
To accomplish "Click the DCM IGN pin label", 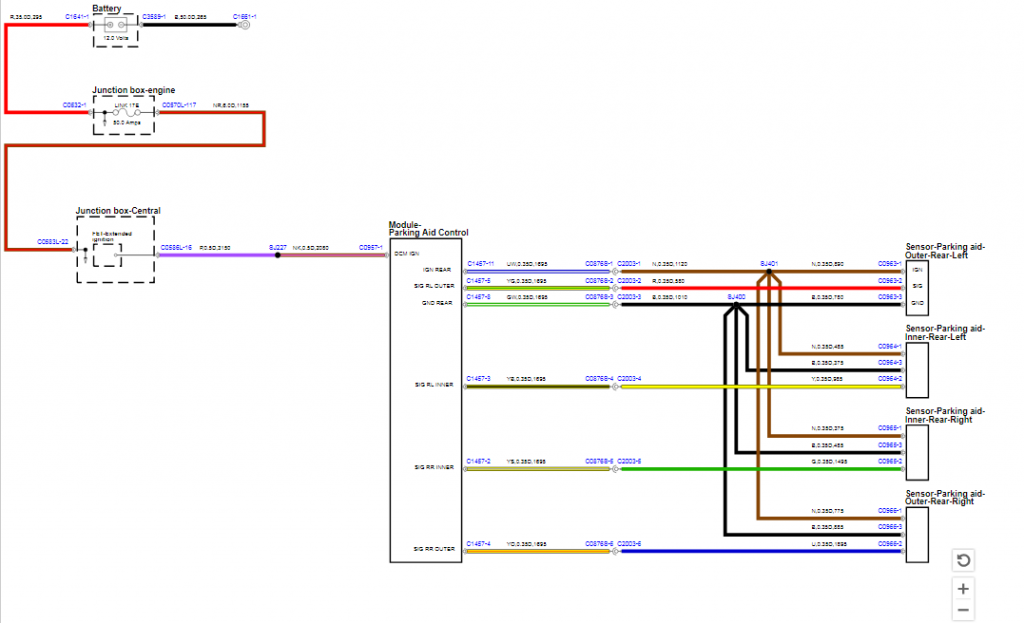I will 407,253.
